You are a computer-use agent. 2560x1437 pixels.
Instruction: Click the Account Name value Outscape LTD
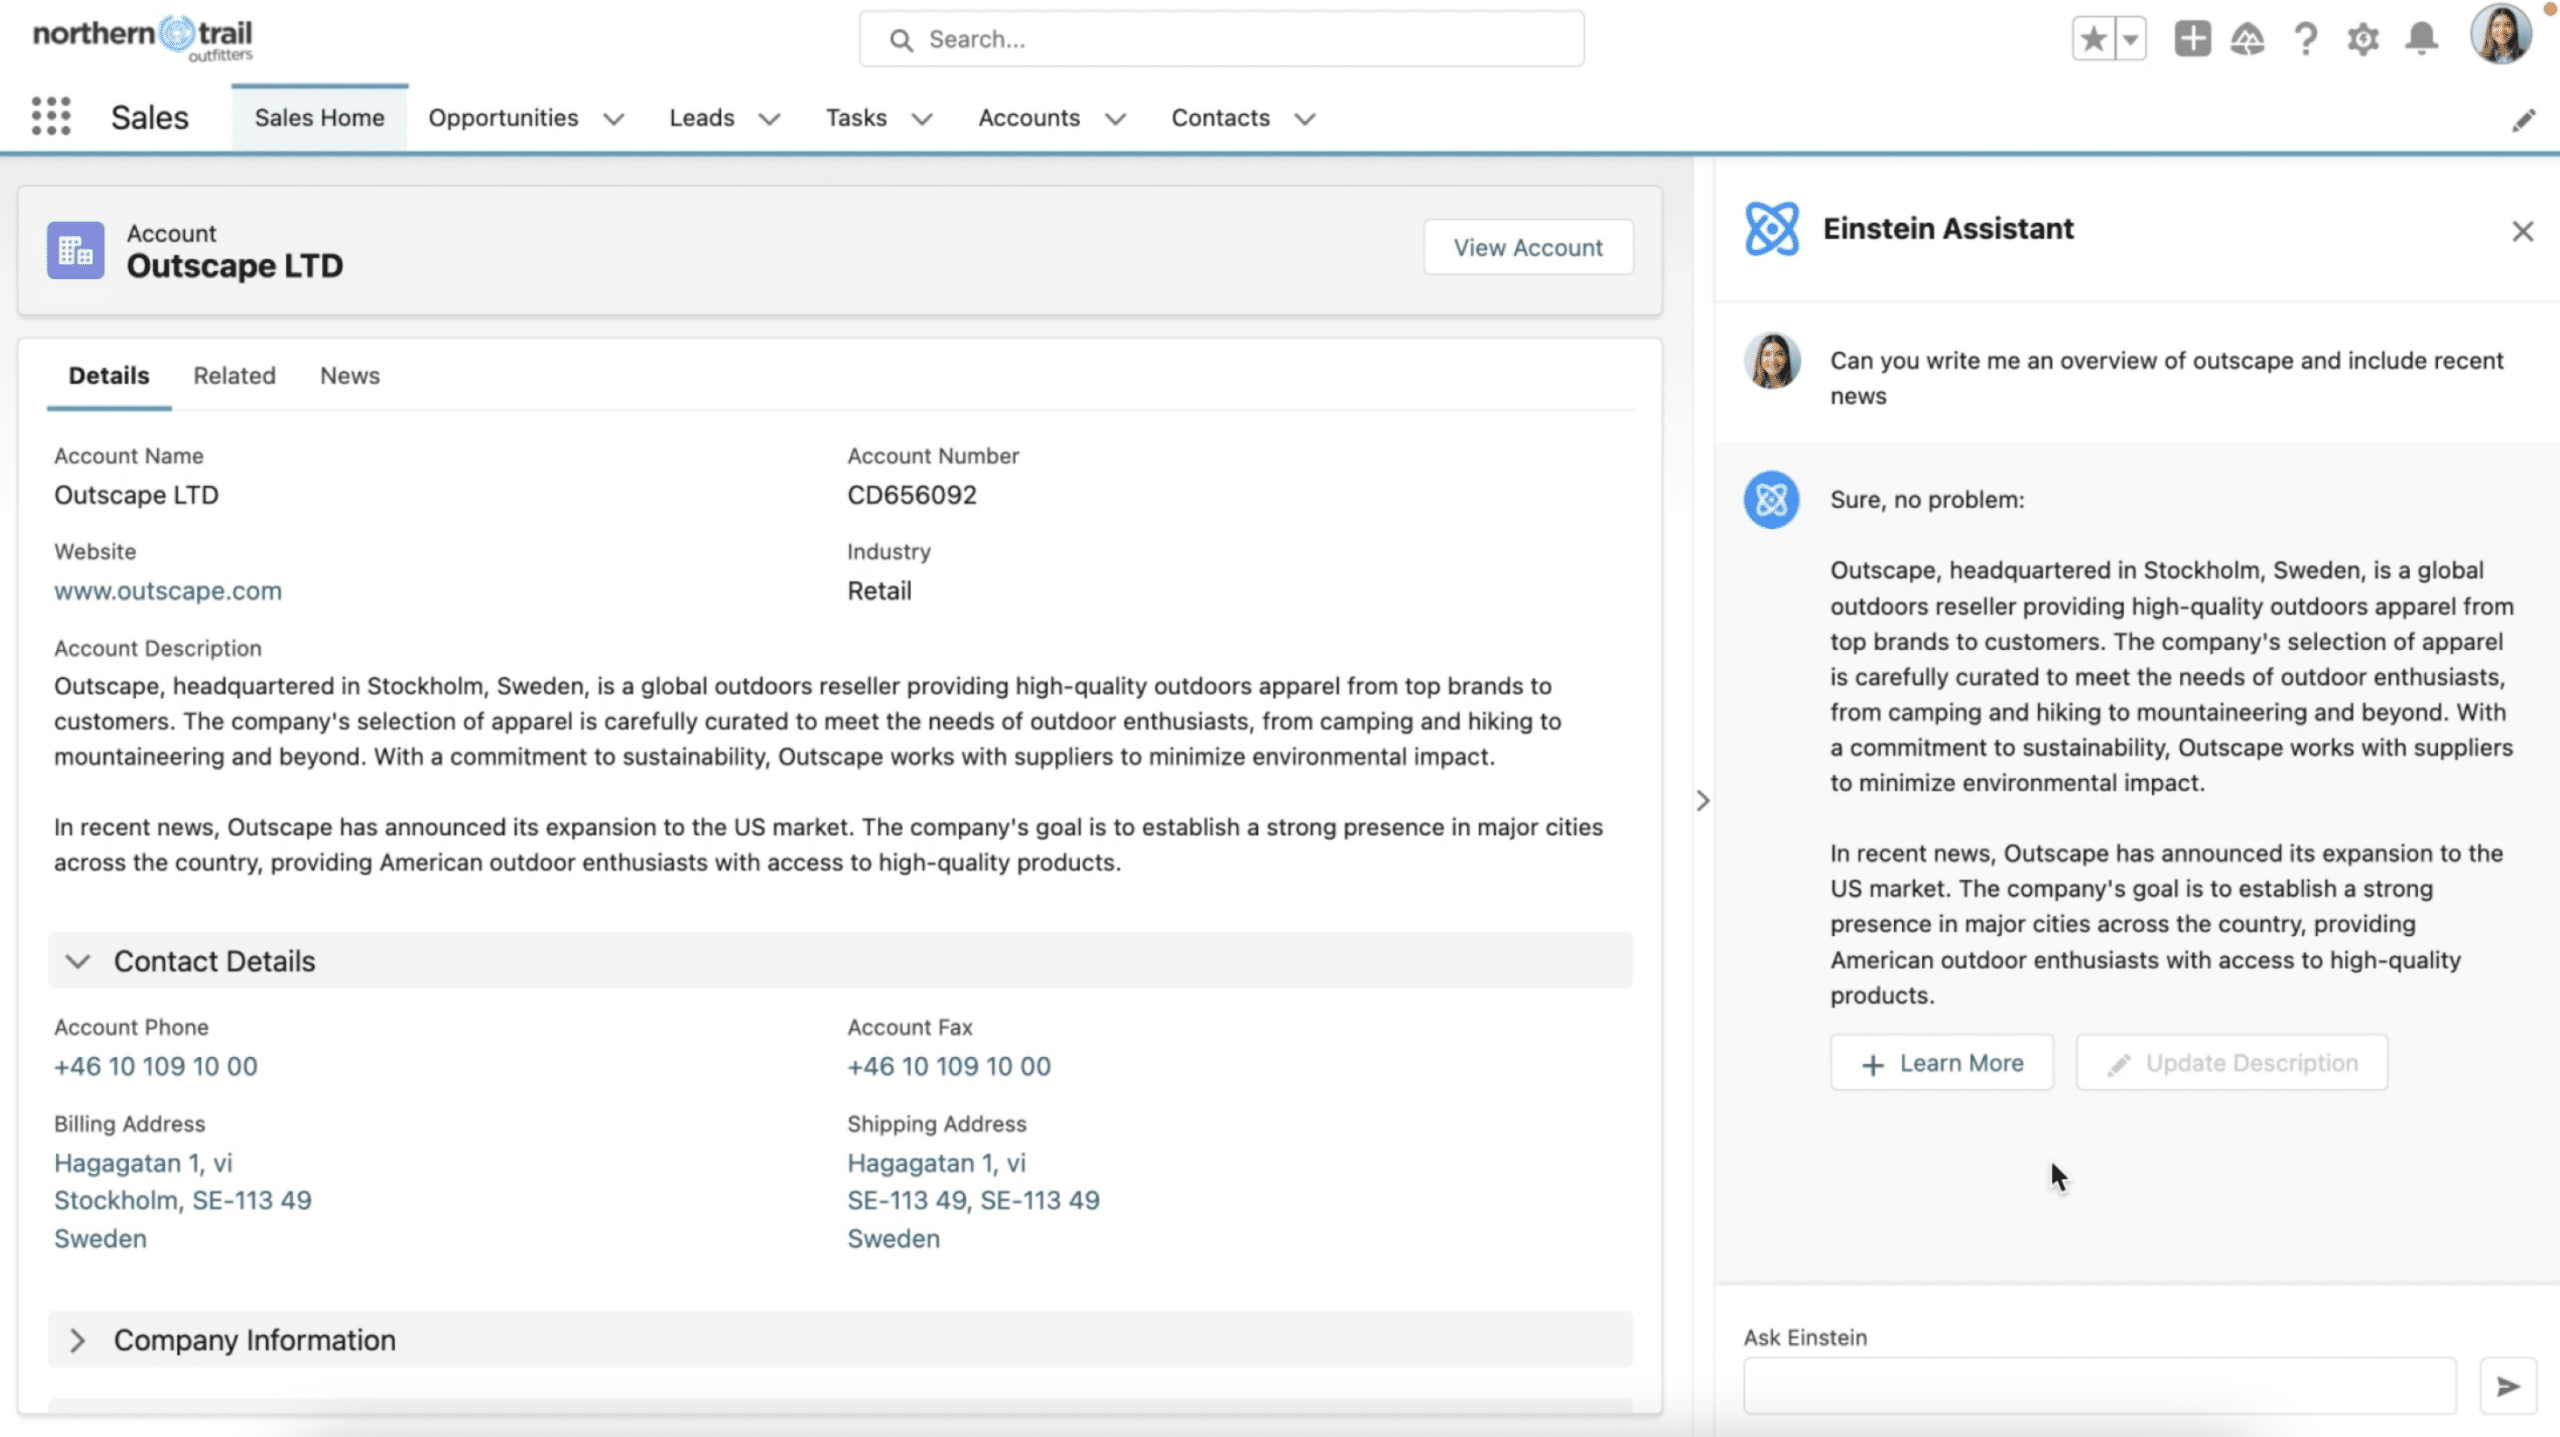coord(136,495)
